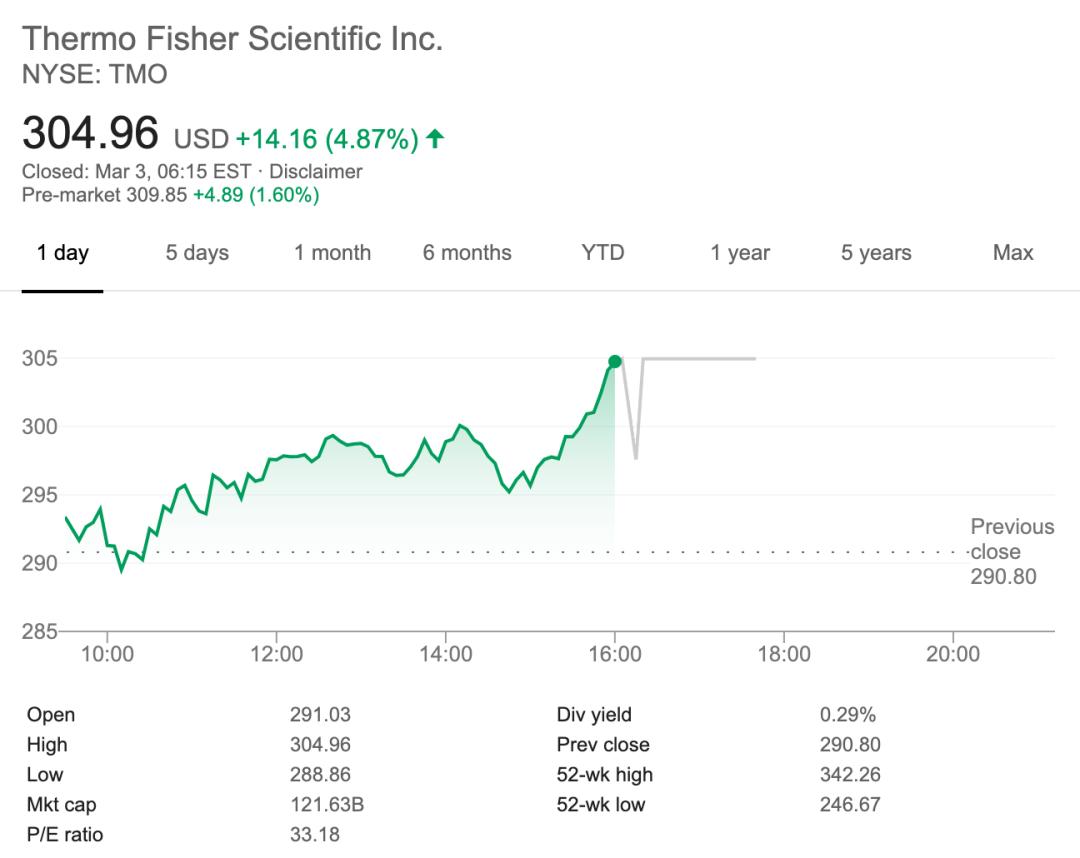Image resolution: width=1080 pixels, height=858 pixels.
Task: Click the gray after-hours line on chart
Action: (x=700, y=358)
